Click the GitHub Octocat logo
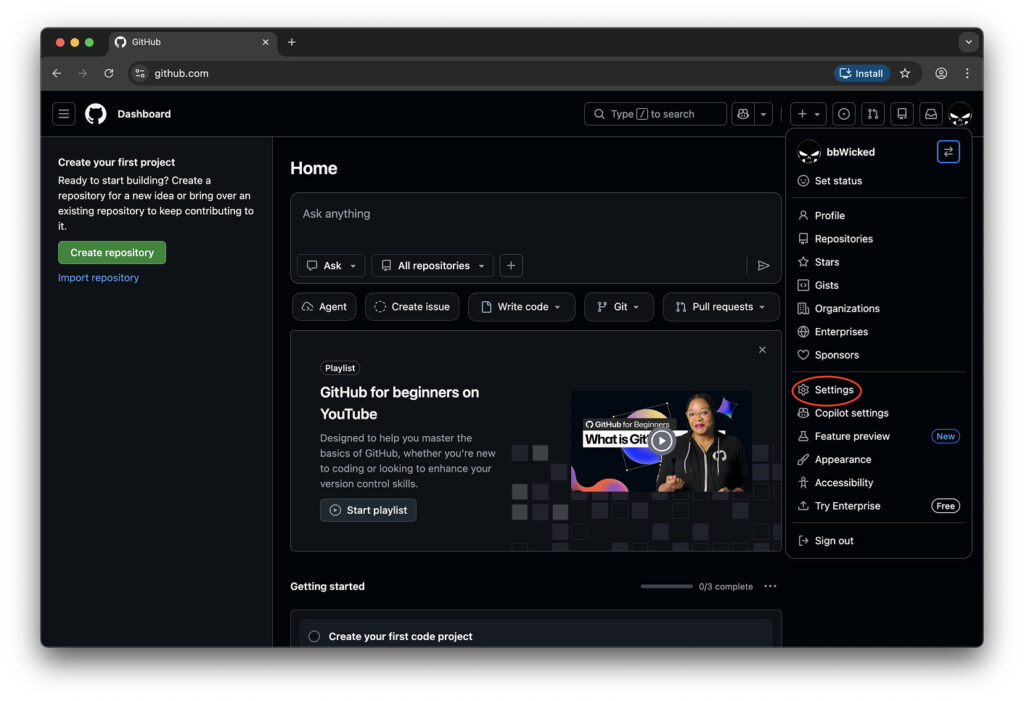The image size is (1024, 701). [x=96, y=114]
